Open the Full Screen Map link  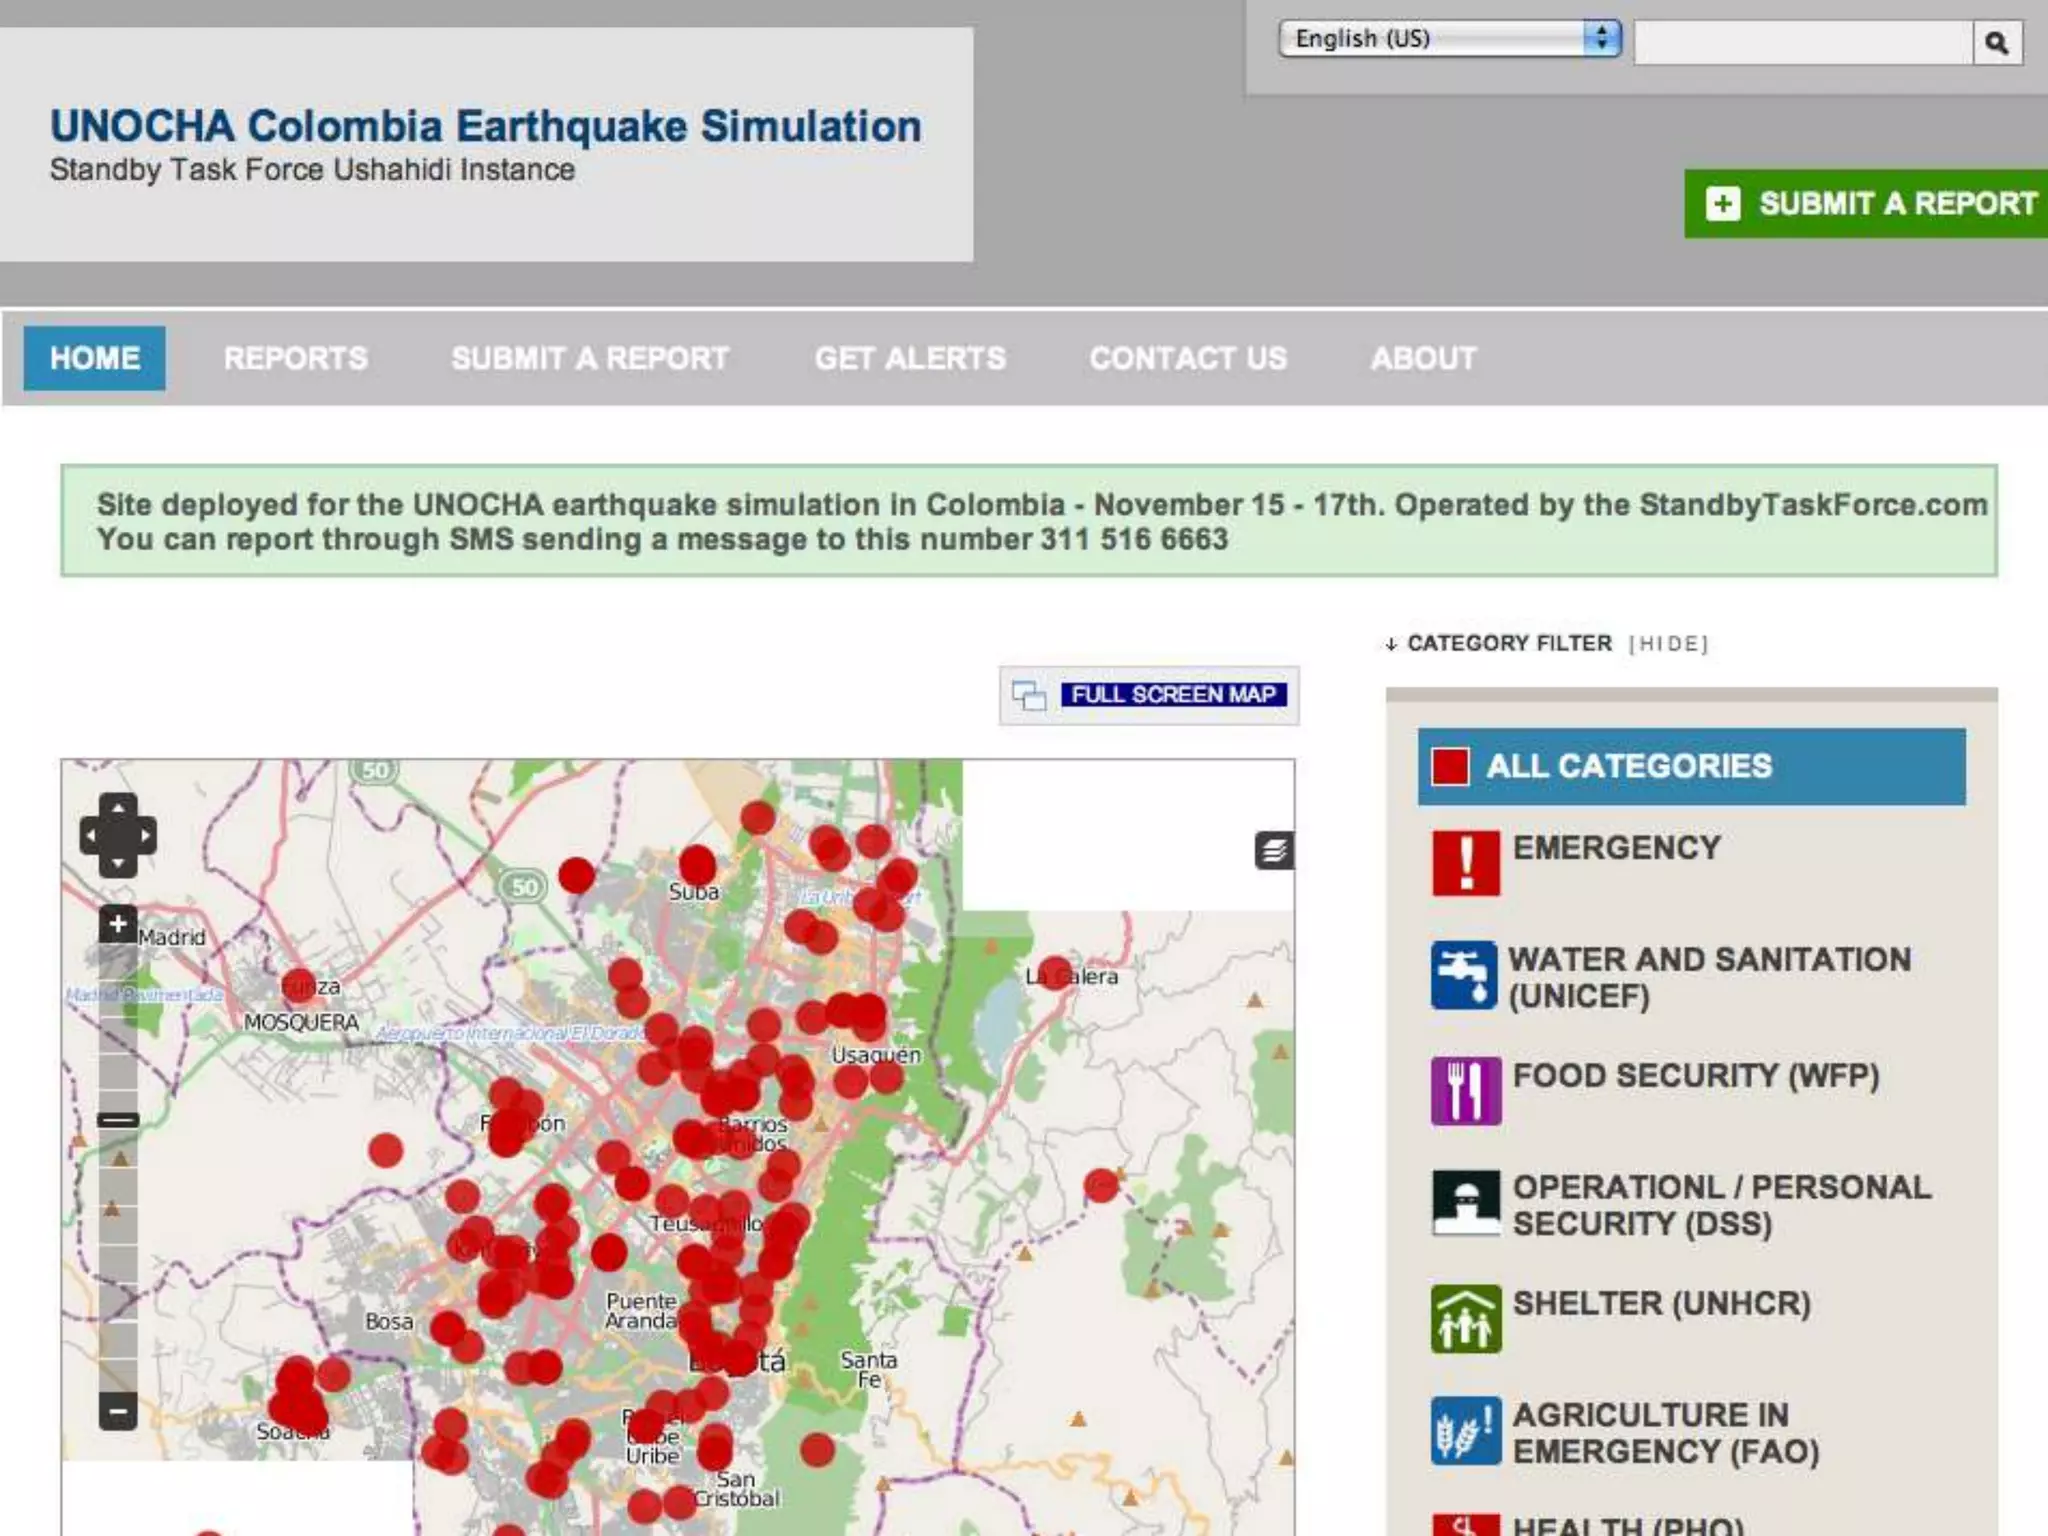tap(1172, 695)
